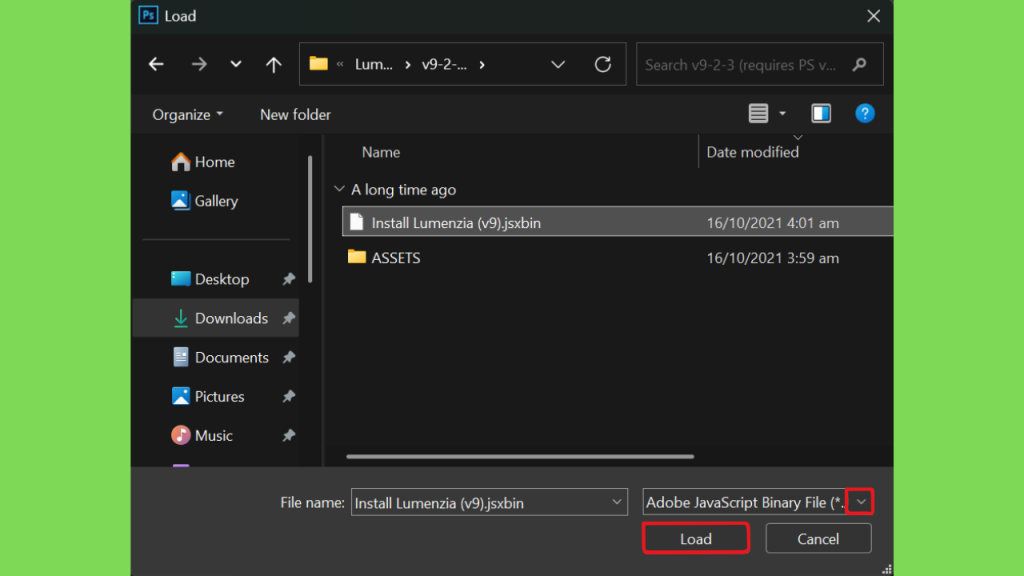Click the pin icon next to Desktop
The image size is (1024, 576).
289,279
